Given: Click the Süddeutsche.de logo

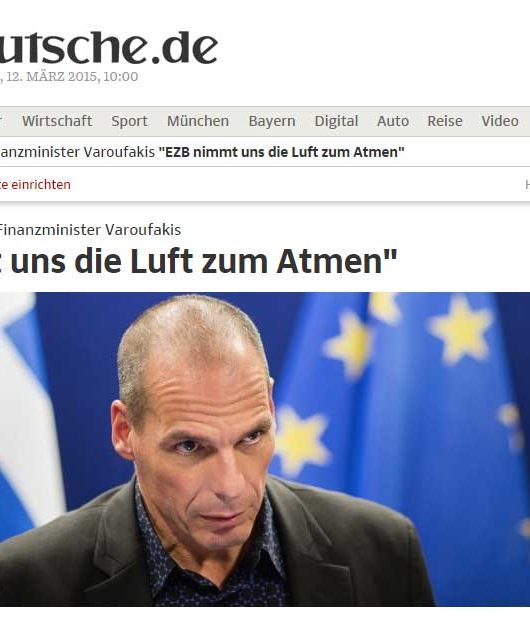Looking at the screenshot, I should point(108,48).
